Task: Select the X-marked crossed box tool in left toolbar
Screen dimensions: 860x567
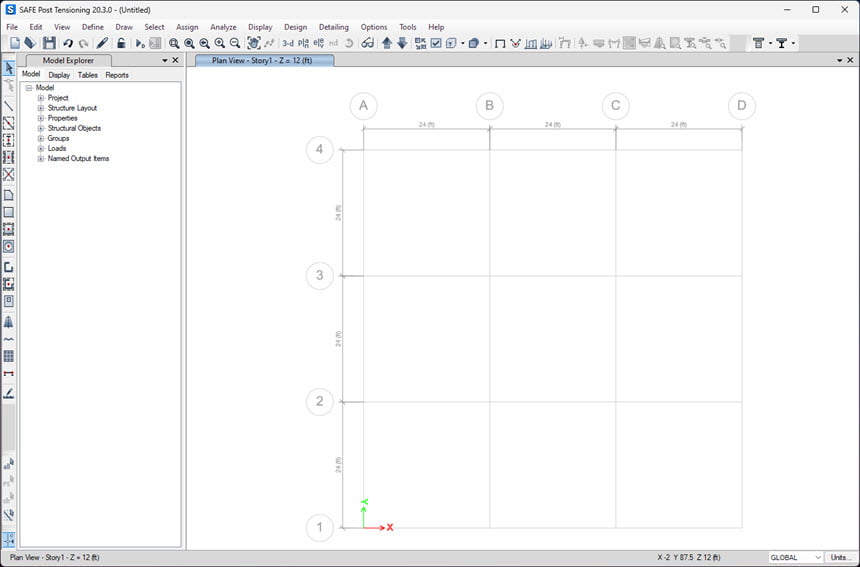Action: pos(9,174)
